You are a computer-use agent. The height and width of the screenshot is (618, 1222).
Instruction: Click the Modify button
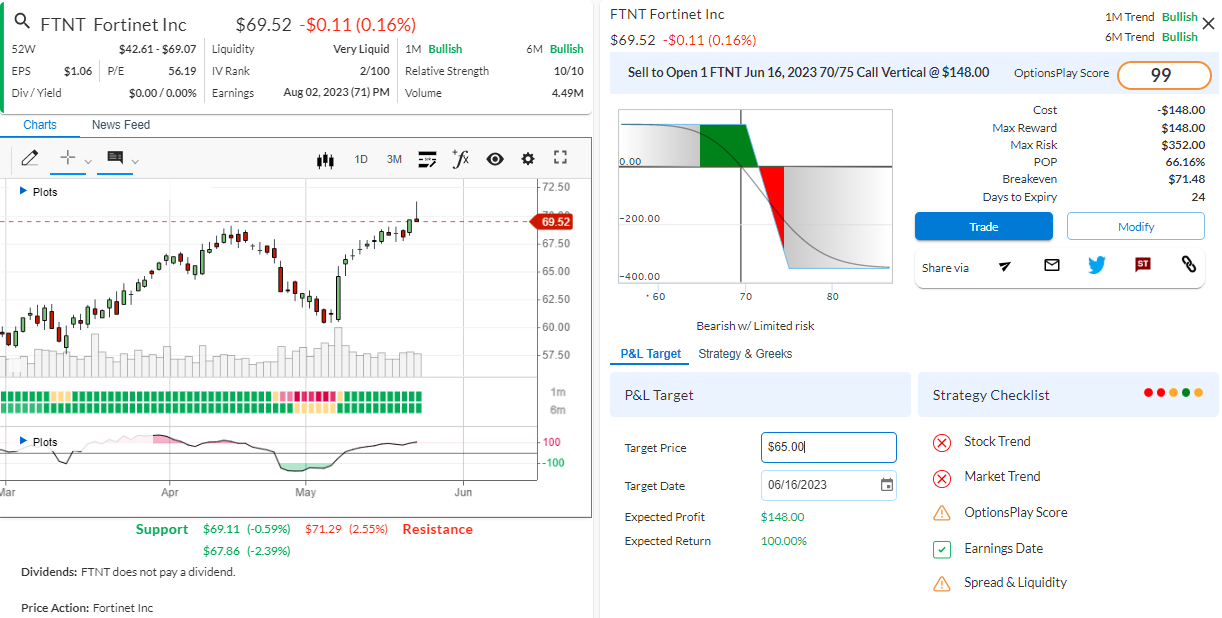1136,227
